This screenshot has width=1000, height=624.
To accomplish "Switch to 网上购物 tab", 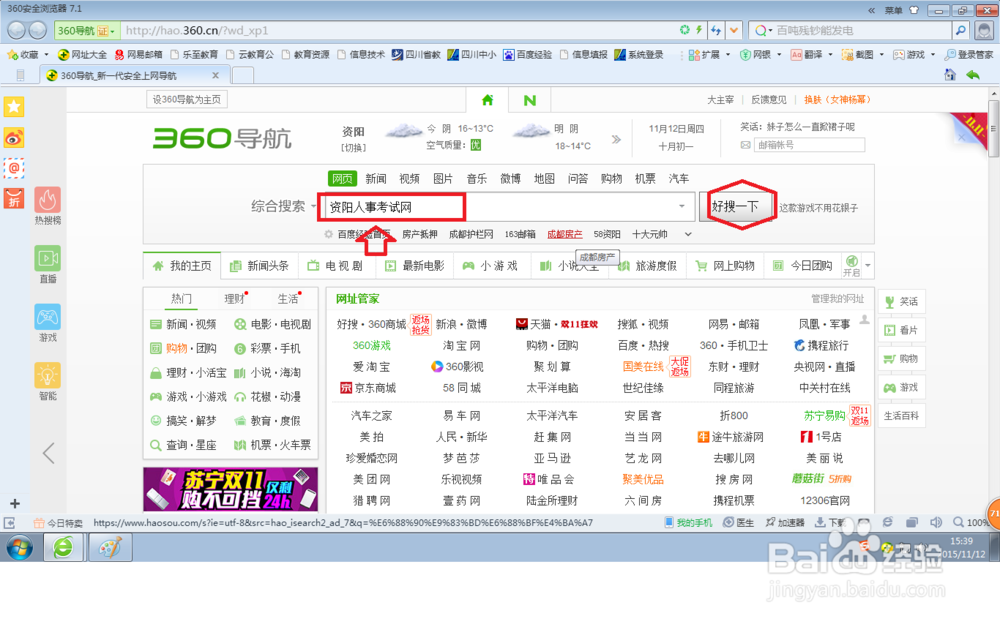I will [726, 265].
